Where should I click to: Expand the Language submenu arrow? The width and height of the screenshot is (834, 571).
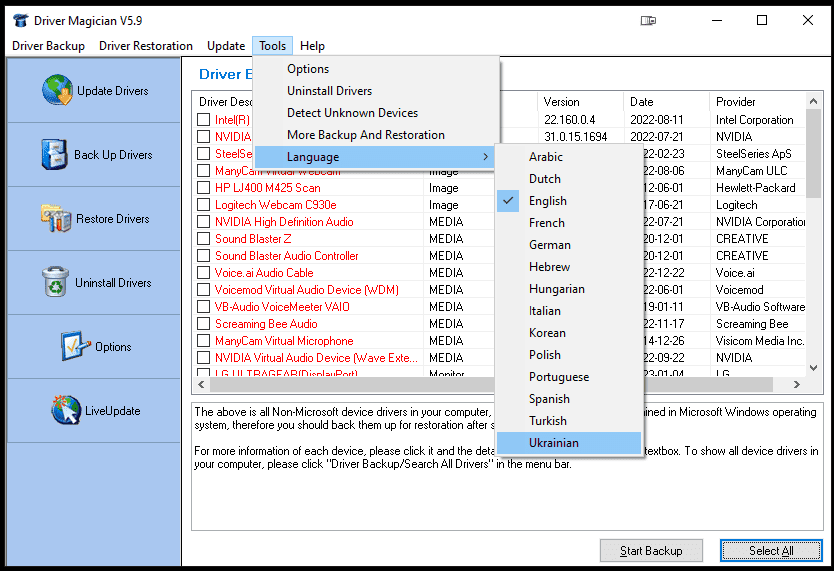[x=485, y=157]
